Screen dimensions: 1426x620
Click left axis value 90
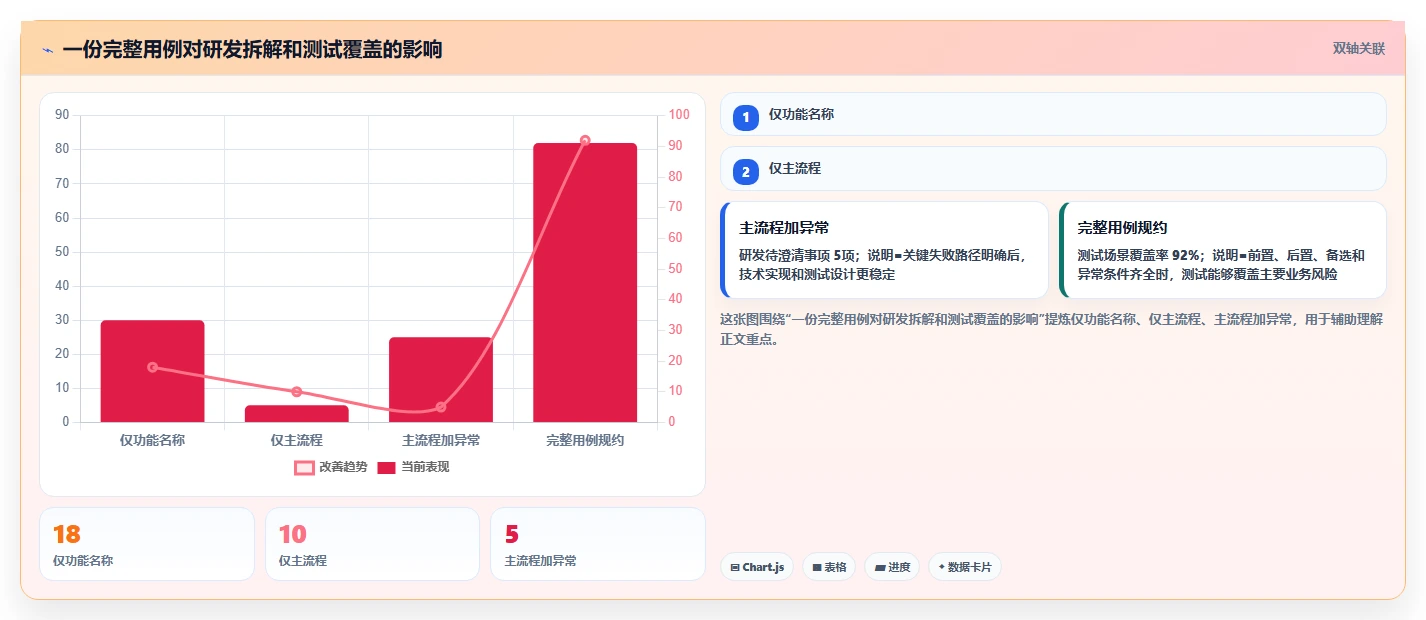(x=62, y=115)
